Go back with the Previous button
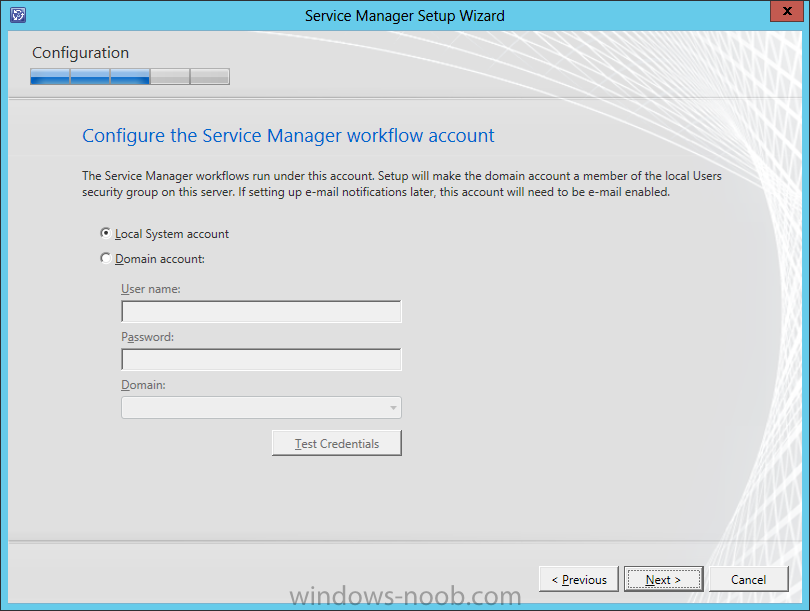Image resolution: width=810 pixels, height=611 pixels. tap(579, 579)
